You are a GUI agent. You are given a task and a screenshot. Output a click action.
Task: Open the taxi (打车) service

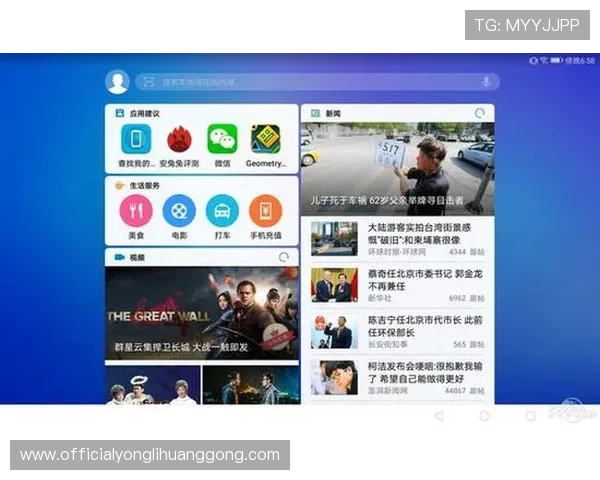tap(222, 211)
